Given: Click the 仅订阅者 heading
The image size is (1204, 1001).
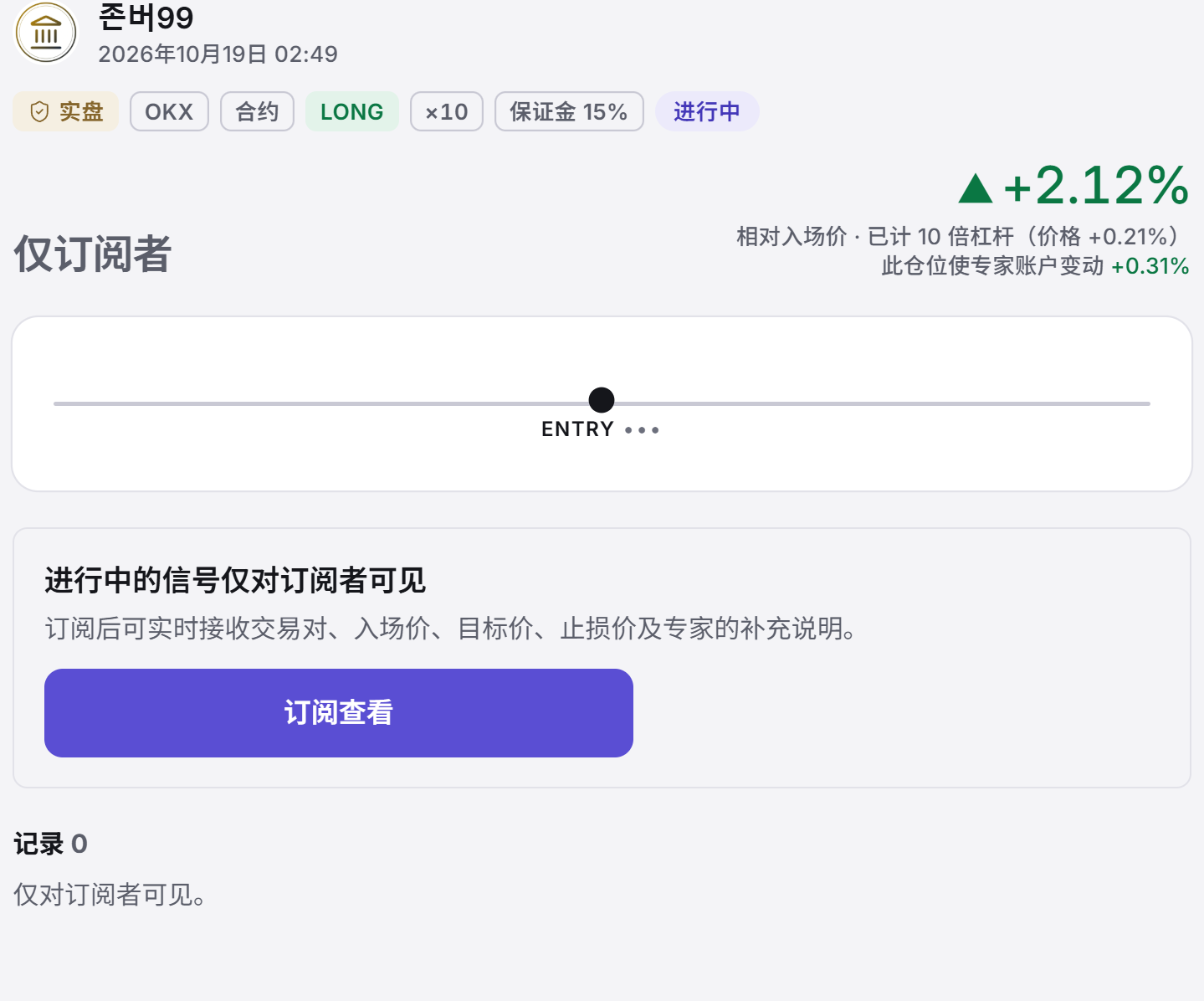Looking at the screenshot, I should pyautogui.click(x=92, y=256).
